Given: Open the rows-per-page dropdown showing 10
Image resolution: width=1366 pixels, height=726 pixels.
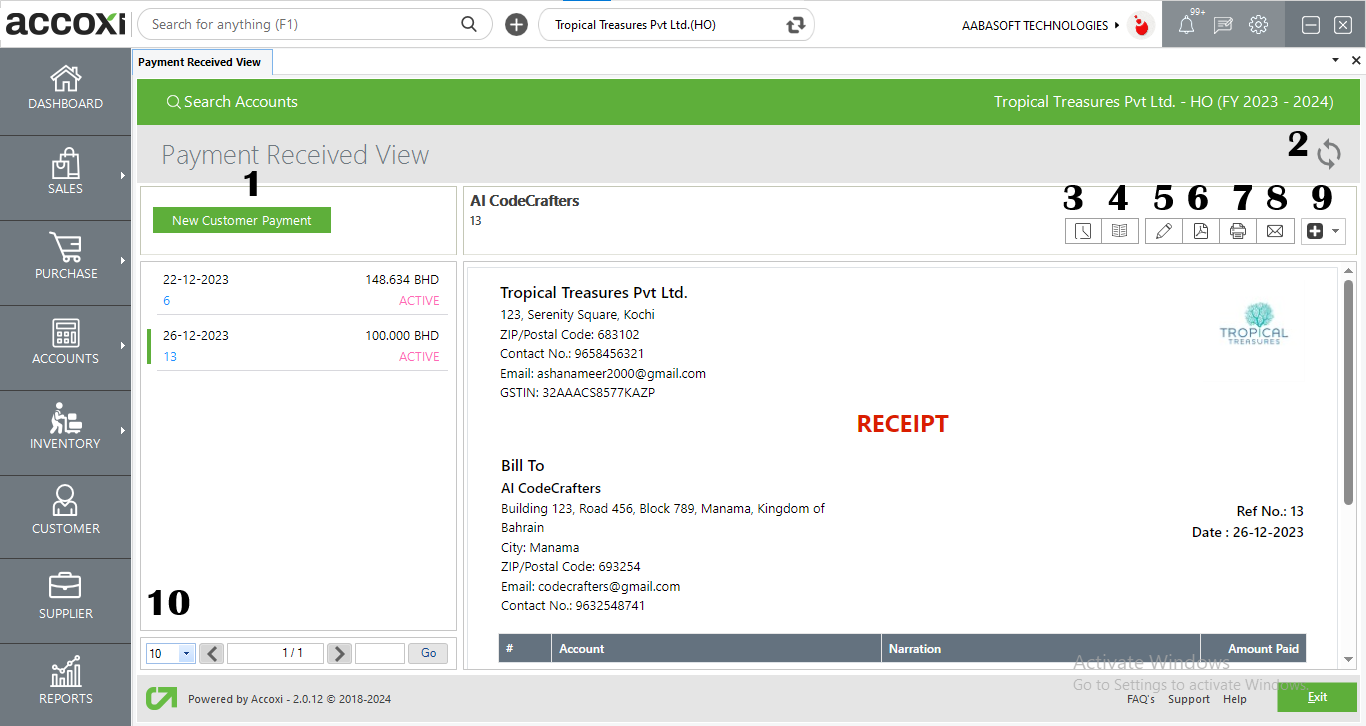Looking at the screenshot, I should [170, 653].
